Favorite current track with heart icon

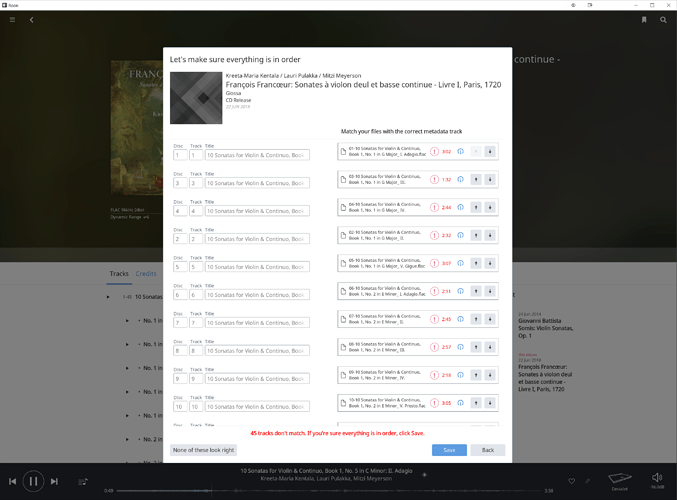tap(571, 481)
